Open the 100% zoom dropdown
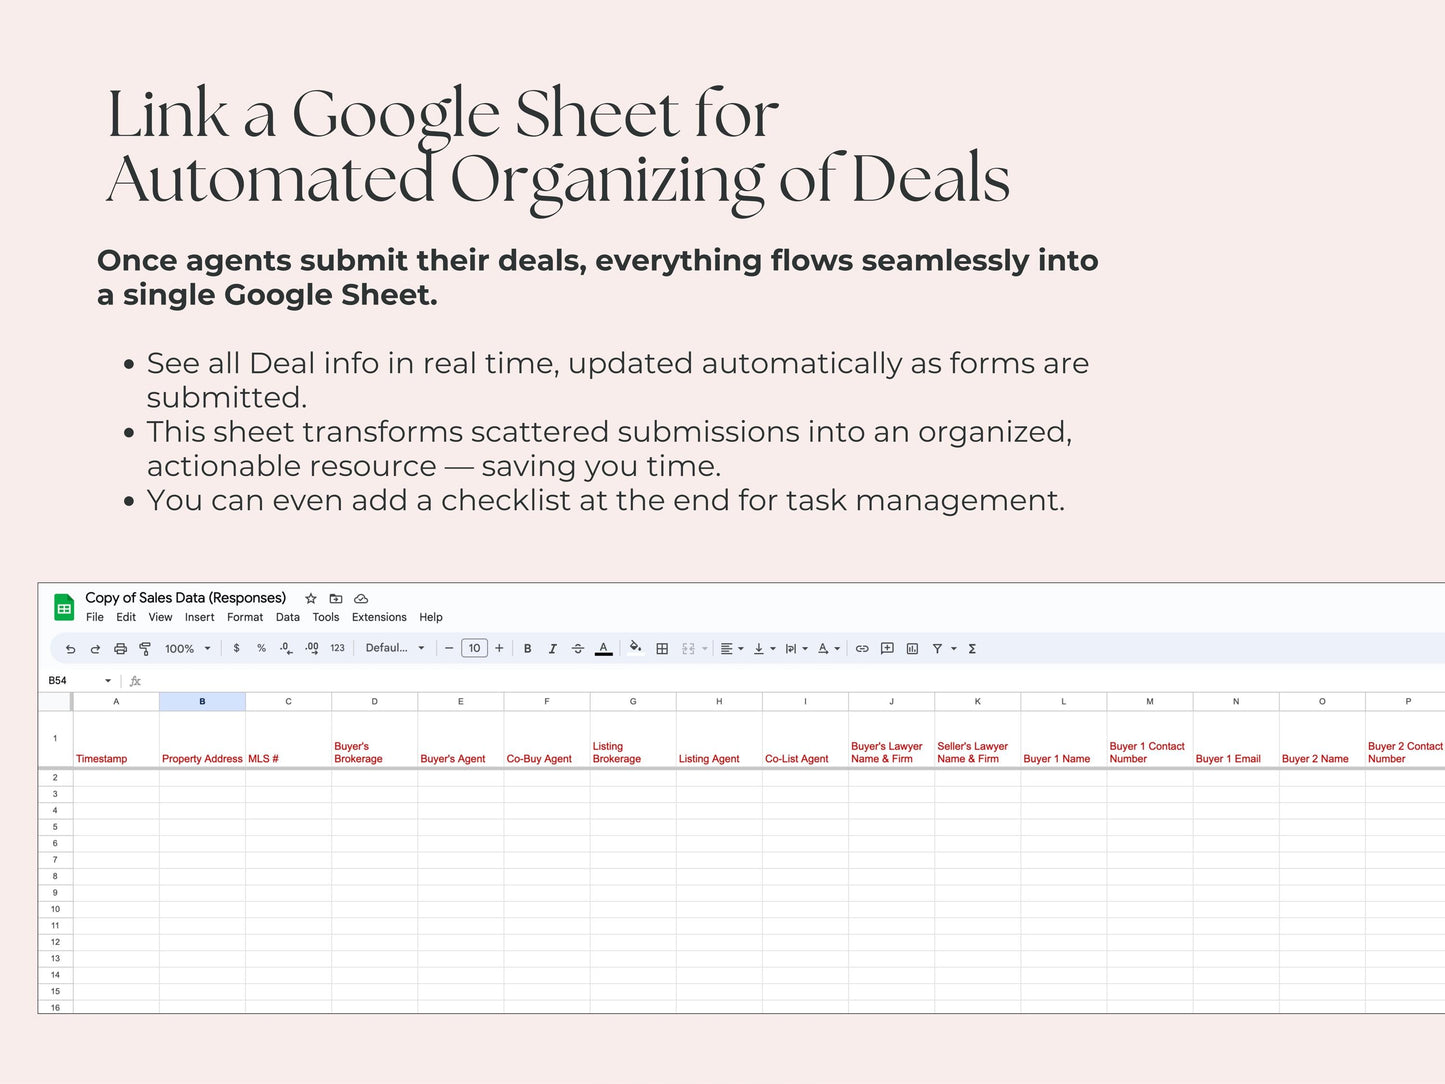 pos(188,649)
